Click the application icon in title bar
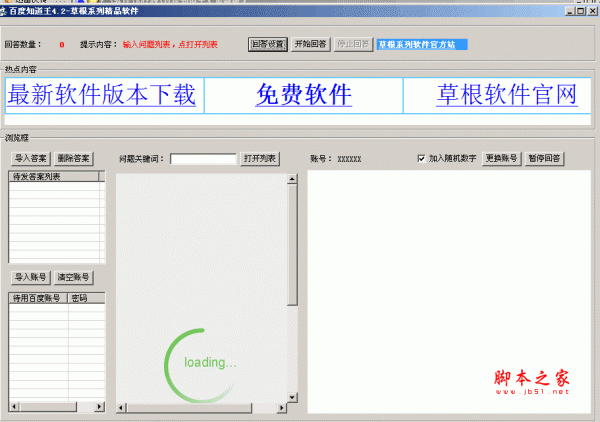 pos(3,11)
